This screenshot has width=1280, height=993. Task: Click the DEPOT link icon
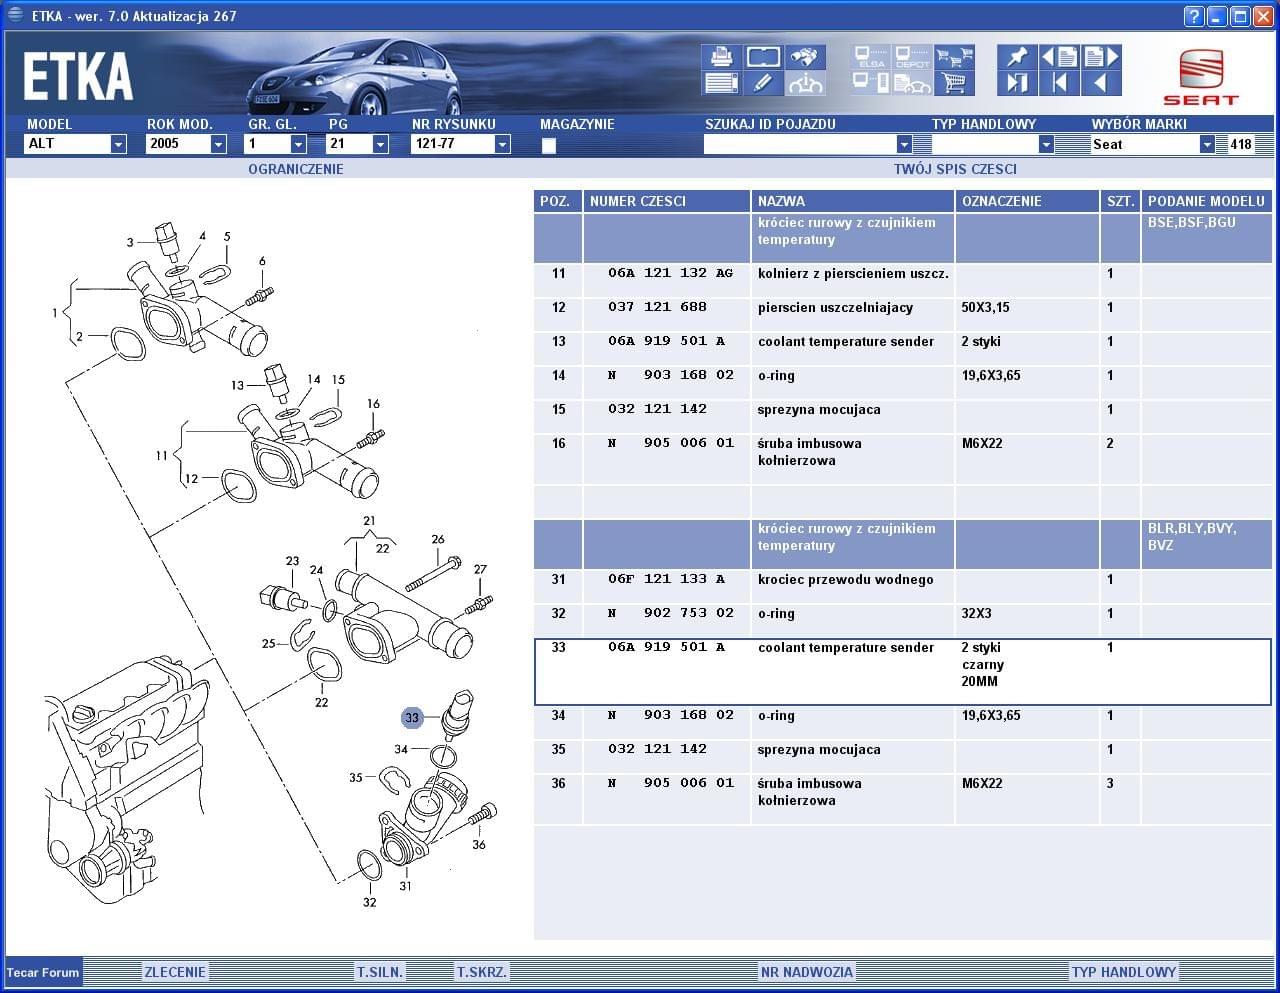click(x=912, y=57)
